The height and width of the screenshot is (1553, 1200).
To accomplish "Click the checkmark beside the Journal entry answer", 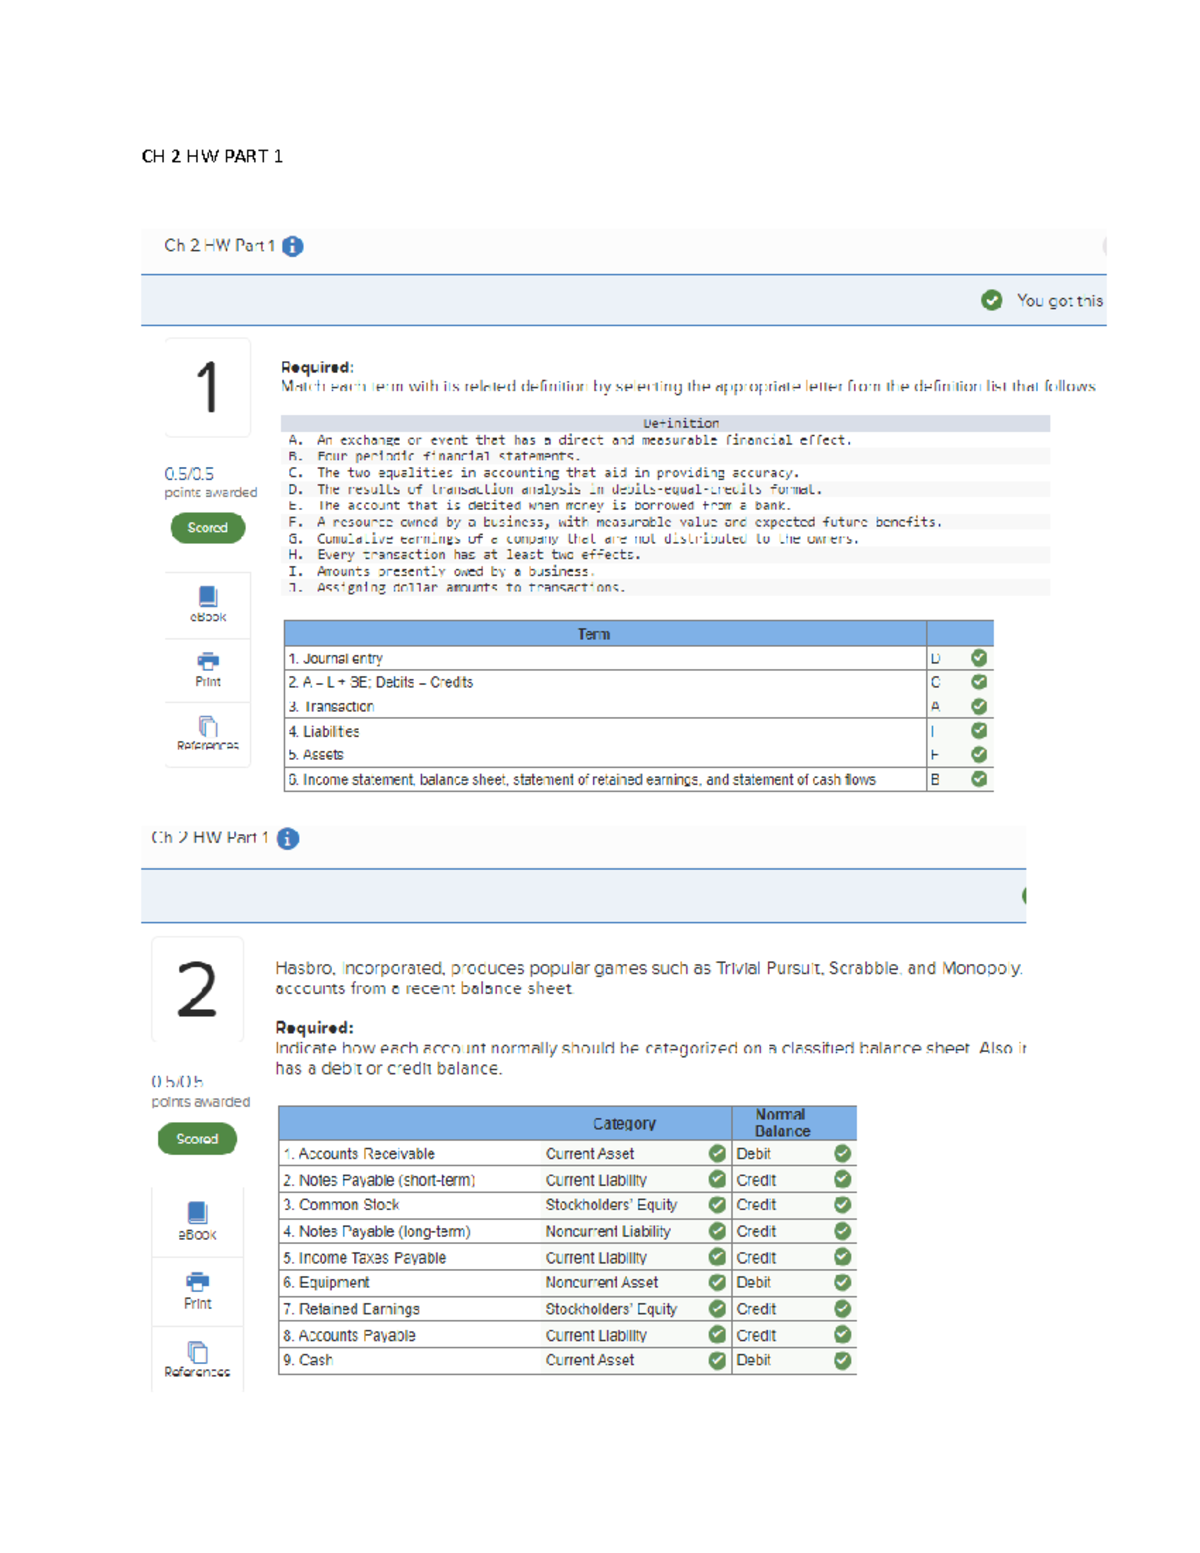I will pyautogui.click(x=979, y=658).
